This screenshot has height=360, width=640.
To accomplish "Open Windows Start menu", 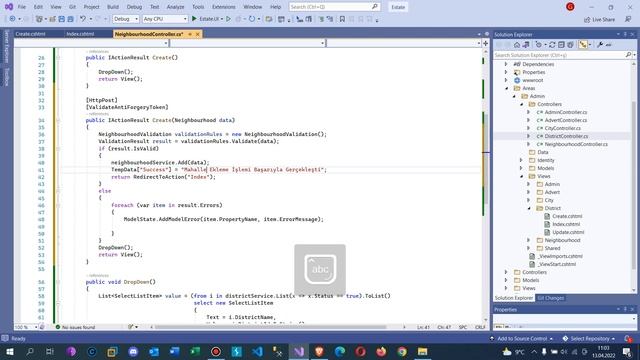I will tap(9, 351).
